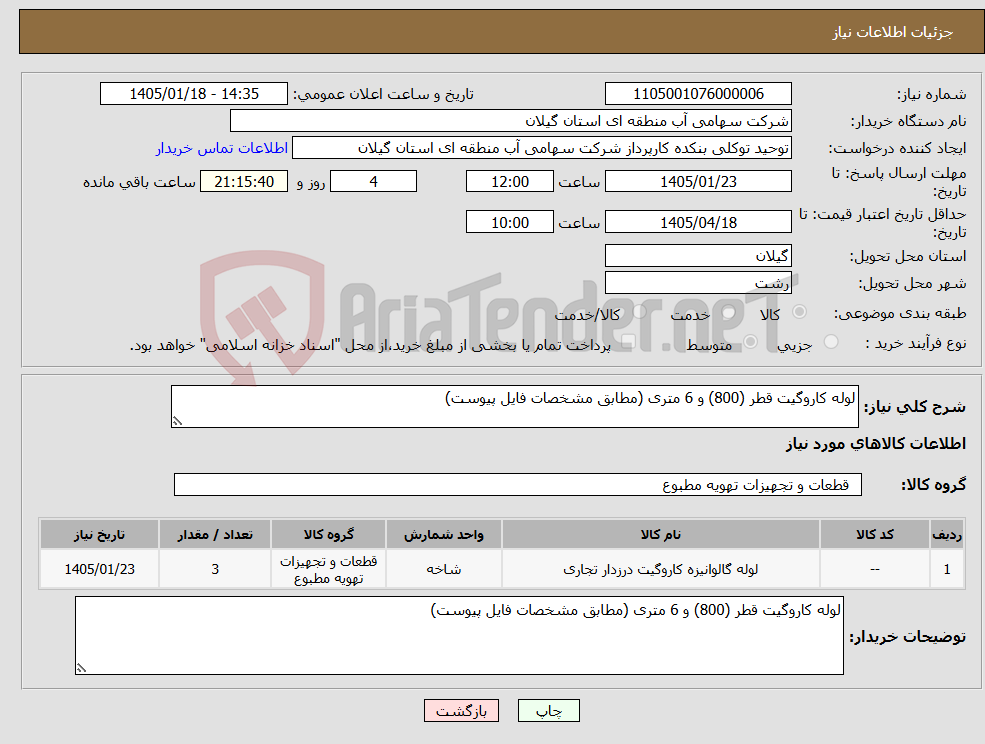
Task: Click the quantity cell showing 3
Action: tap(215, 569)
